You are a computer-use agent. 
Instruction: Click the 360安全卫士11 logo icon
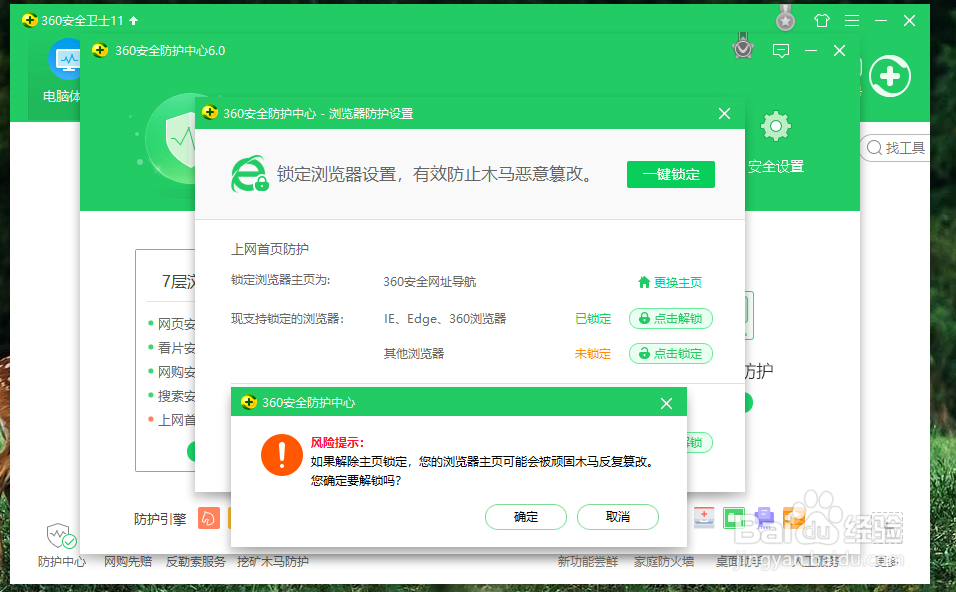point(29,20)
